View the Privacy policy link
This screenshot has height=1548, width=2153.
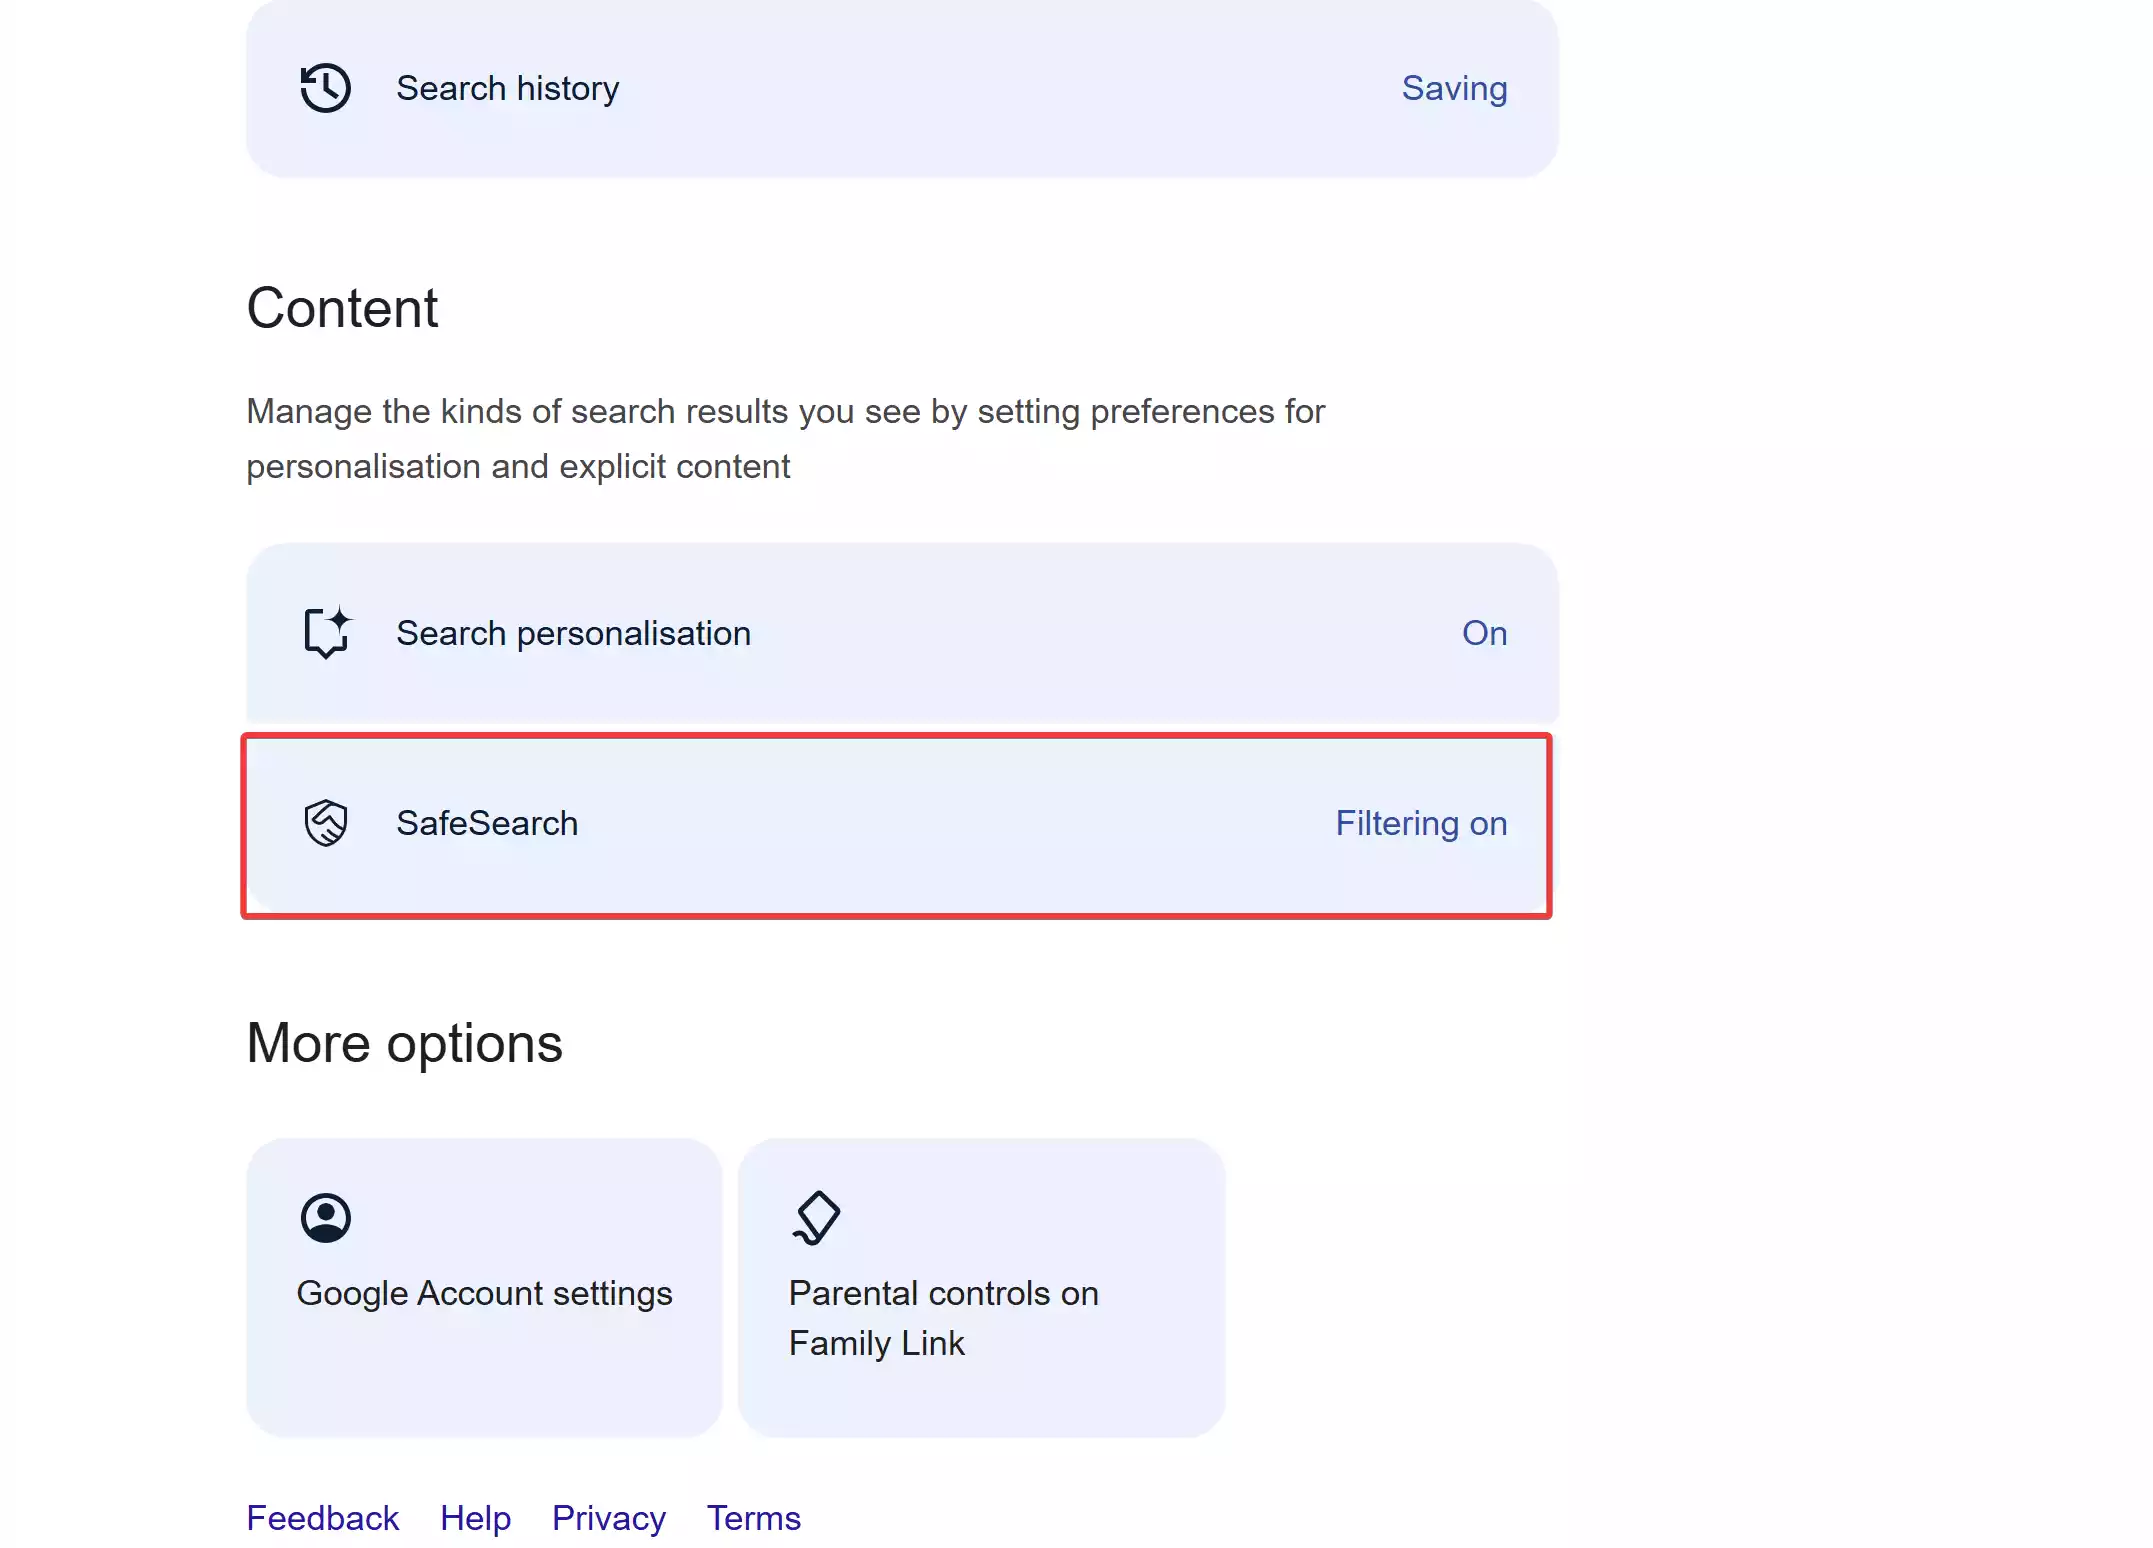point(608,1518)
